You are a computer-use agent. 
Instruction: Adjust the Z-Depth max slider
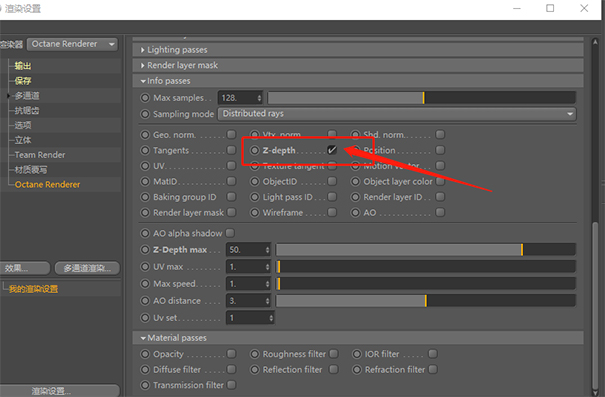point(426,250)
